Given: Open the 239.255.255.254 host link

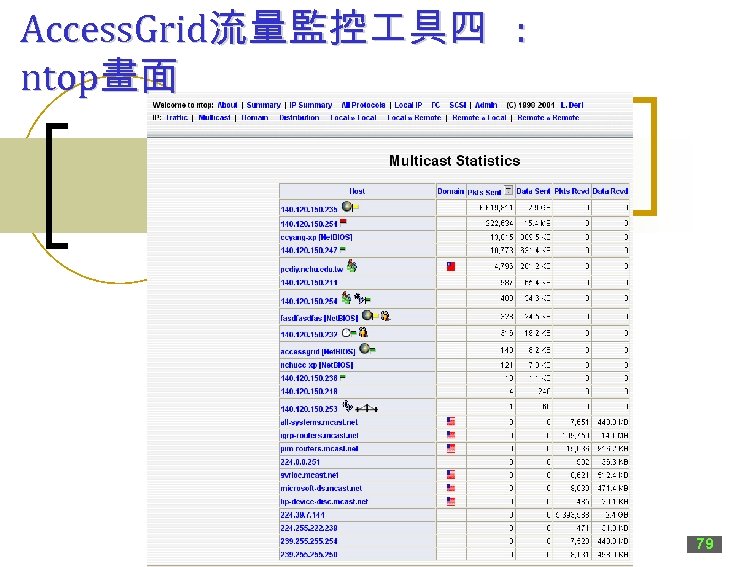Looking at the screenshot, I should (x=309, y=541).
